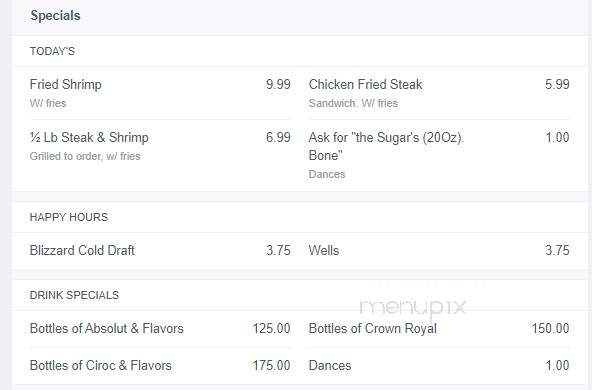Screen dimensions: 592x390
Task: Click the 9.99 price for Fried Shrimp
Action: tap(278, 84)
